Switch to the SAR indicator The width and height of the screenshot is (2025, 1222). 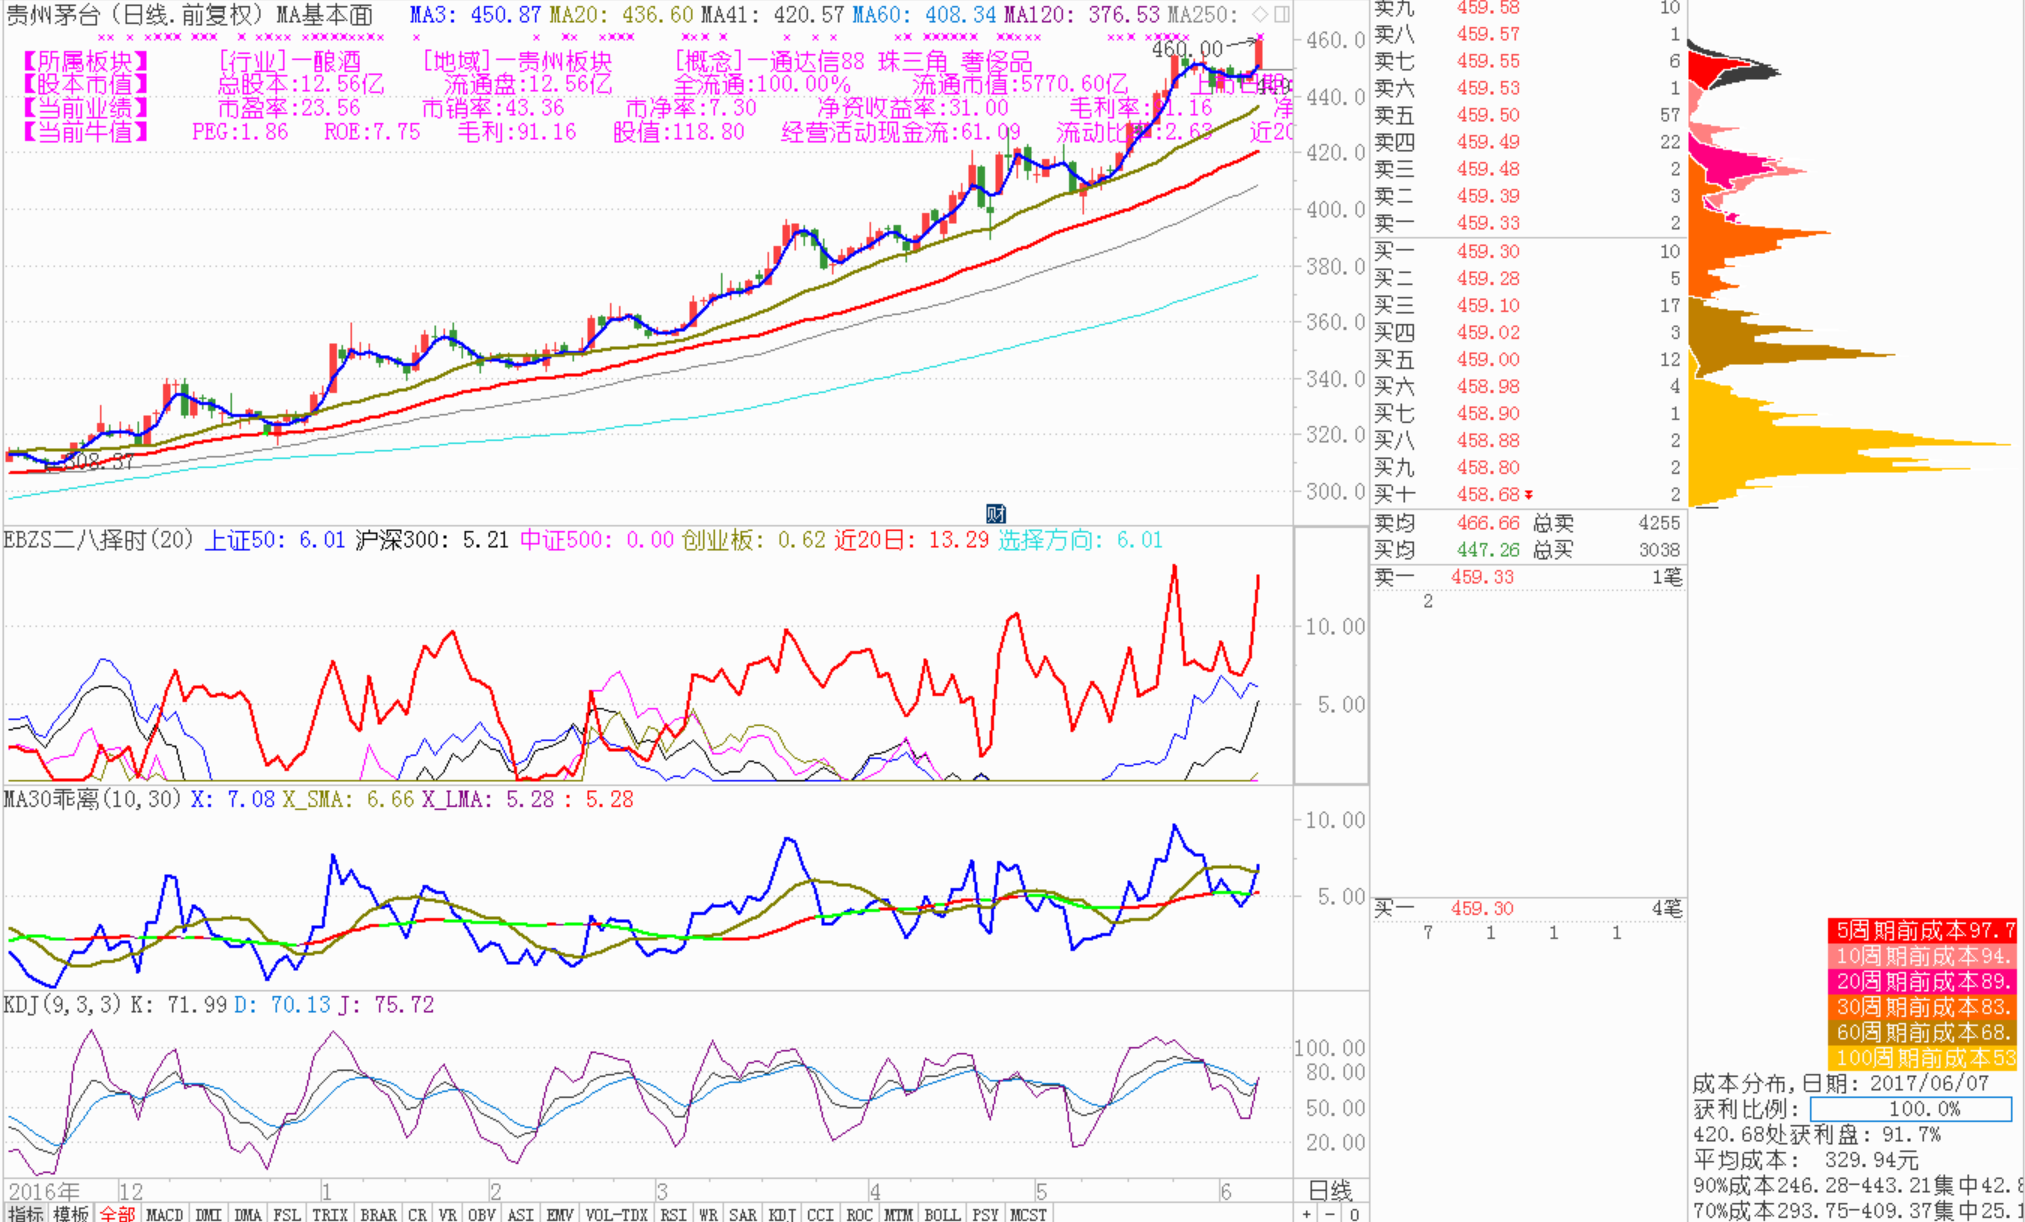742,1214
